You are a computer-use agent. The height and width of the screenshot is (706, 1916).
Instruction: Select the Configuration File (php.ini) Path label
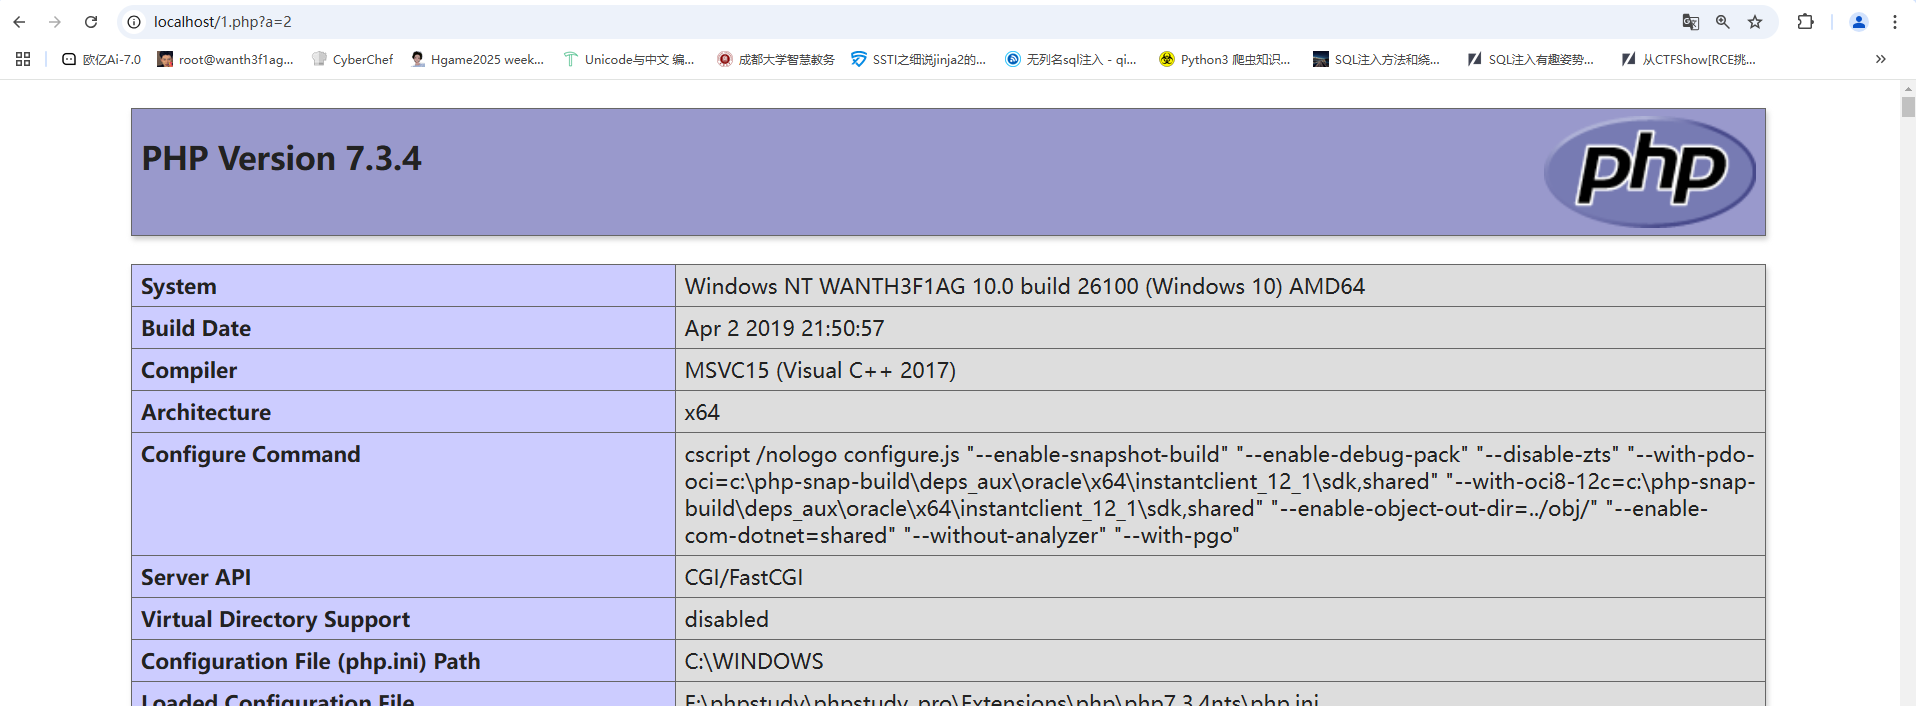[x=311, y=661]
